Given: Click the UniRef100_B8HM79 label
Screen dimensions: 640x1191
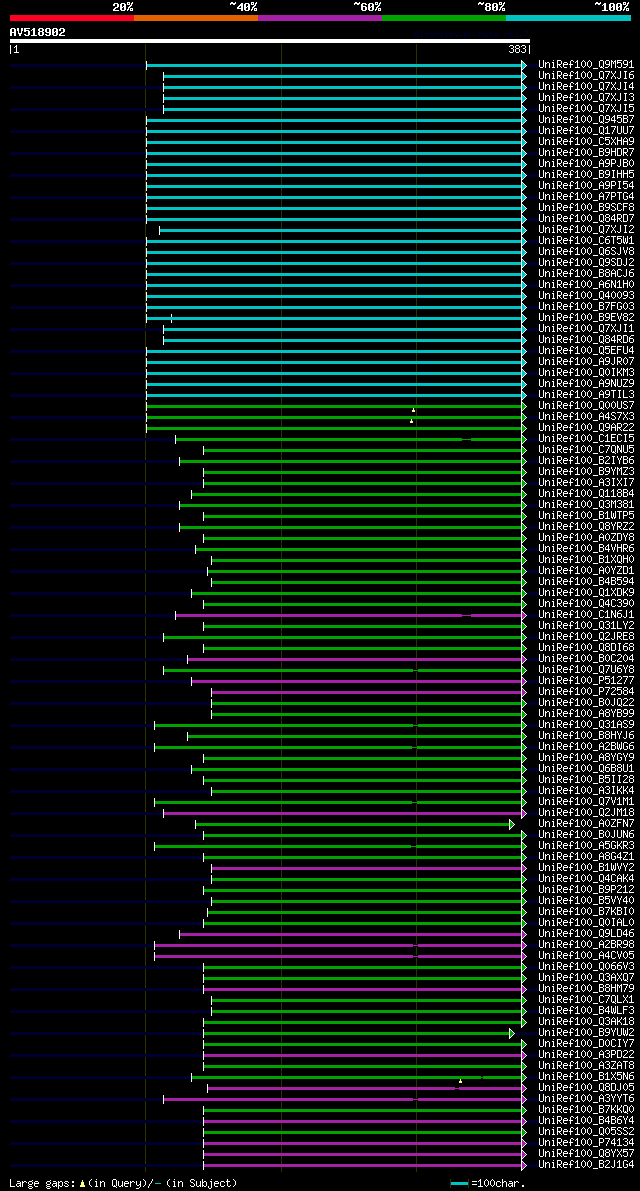Looking at the screenshot, I should coord(585,989).
